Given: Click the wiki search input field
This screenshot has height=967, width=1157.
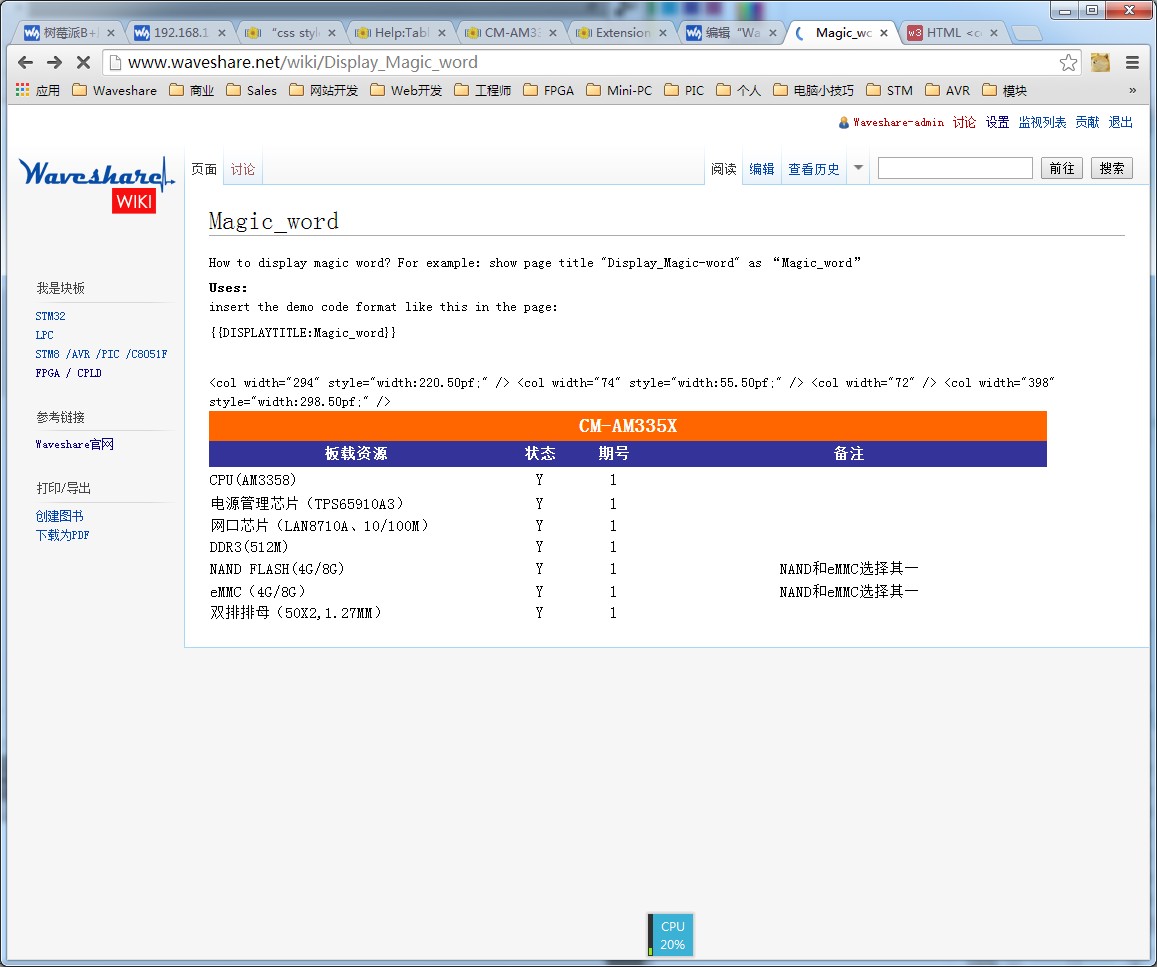Looking at the screenshot, I should pos(955,168).
